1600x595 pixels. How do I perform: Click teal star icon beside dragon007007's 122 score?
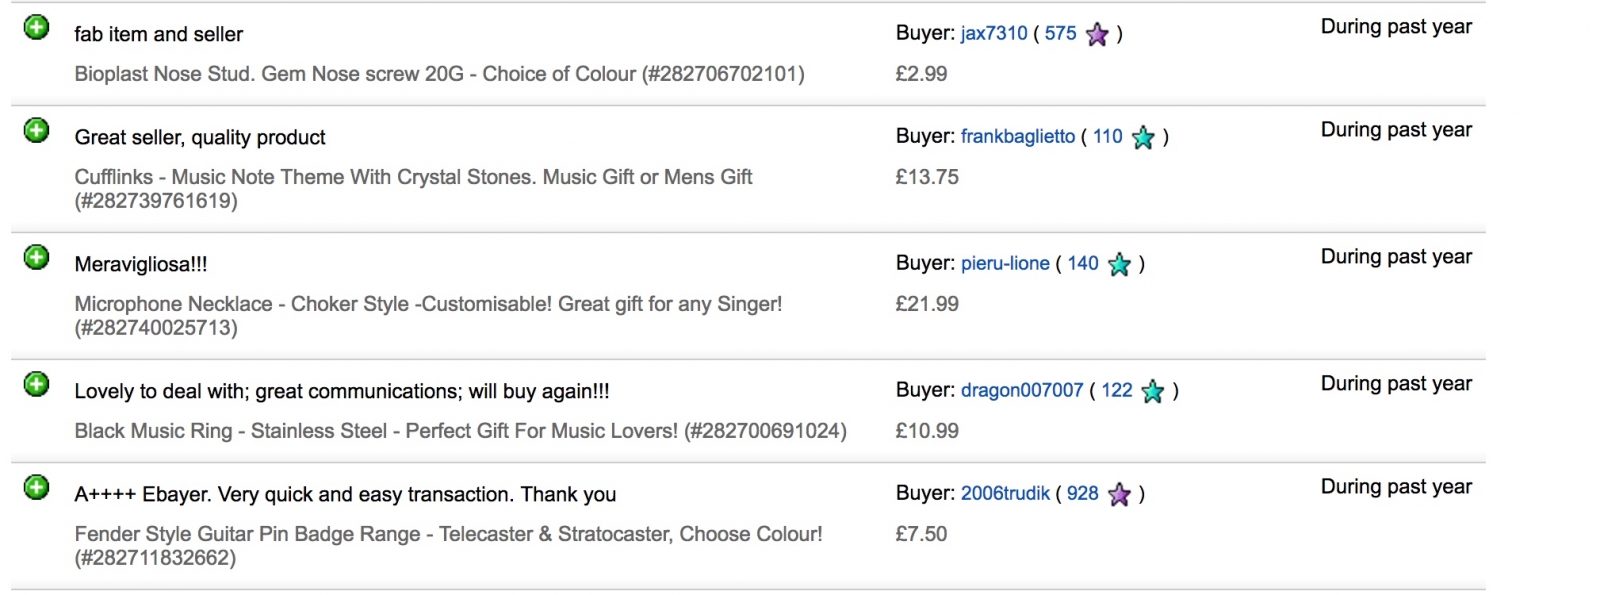coord(1153,392)
